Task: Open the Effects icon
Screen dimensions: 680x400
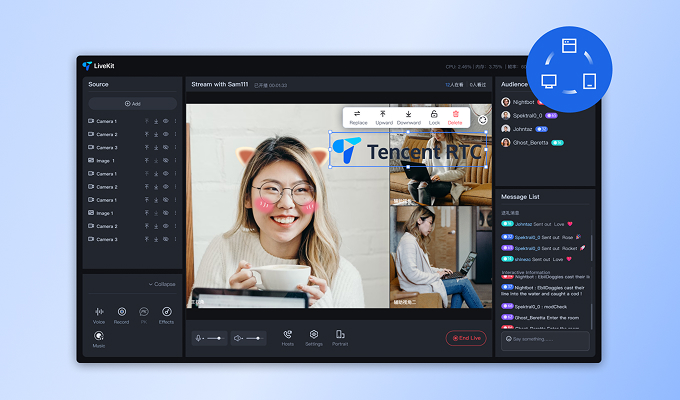Action: tap(167, 311)
